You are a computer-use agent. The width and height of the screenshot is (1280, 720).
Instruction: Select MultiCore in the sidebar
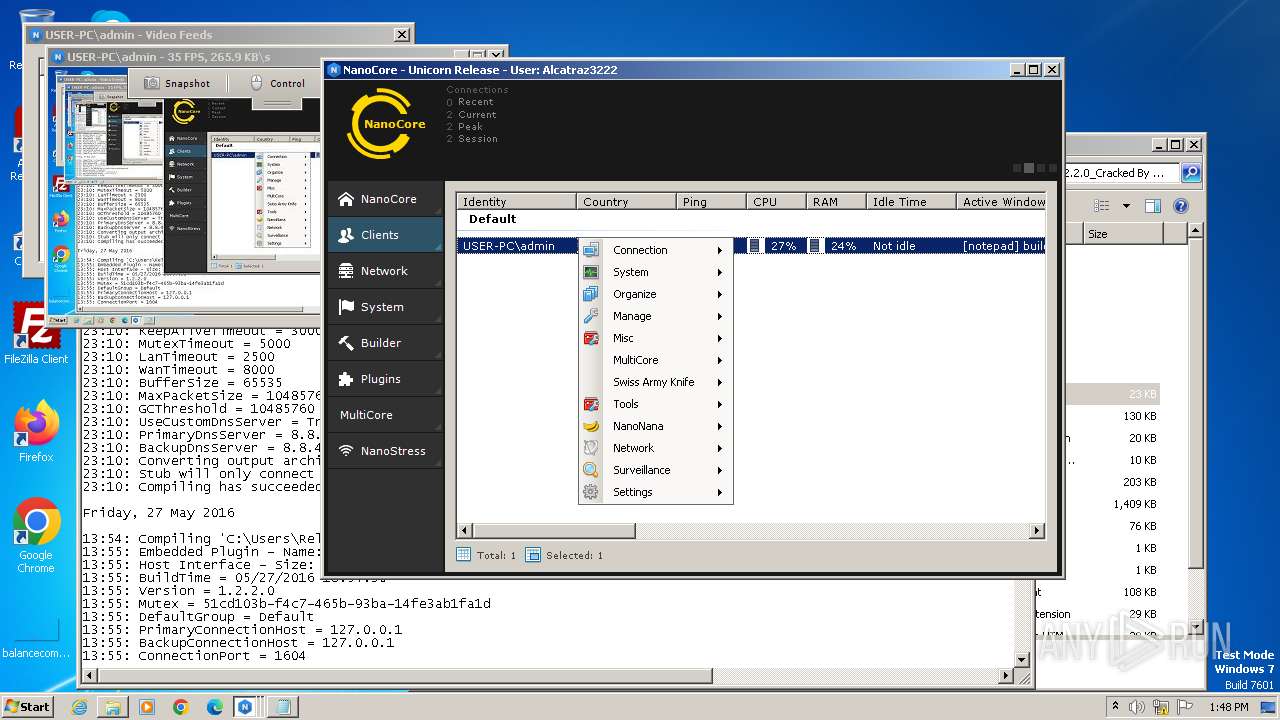pos(385,415)
